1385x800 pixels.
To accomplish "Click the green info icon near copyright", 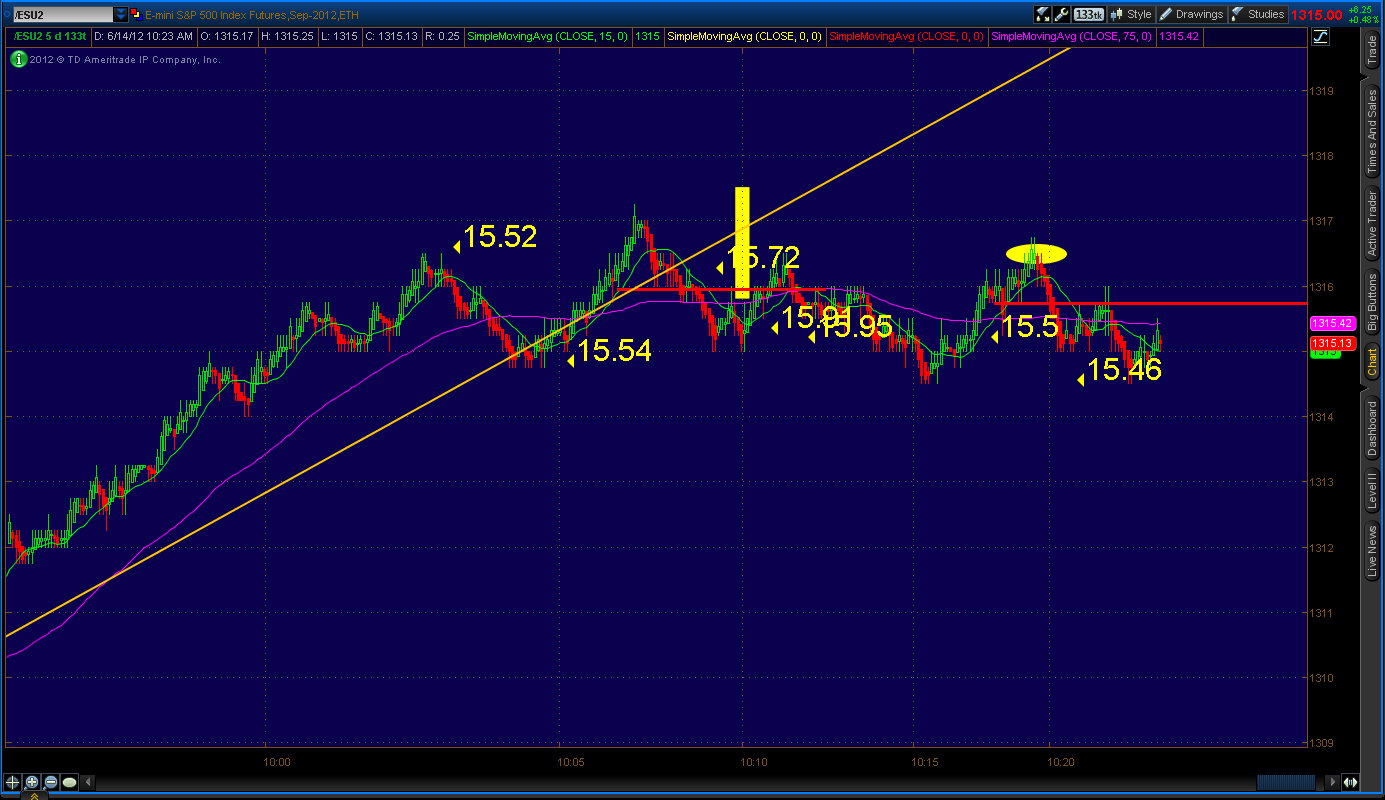I will click(x=17, y=59).
